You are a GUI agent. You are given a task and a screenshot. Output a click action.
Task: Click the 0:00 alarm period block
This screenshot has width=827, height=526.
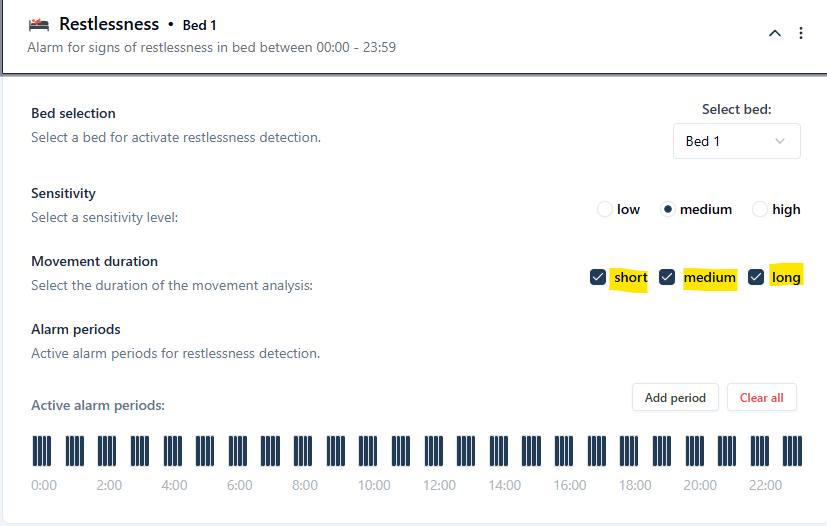pyautogui.click(x=41, y=450)
